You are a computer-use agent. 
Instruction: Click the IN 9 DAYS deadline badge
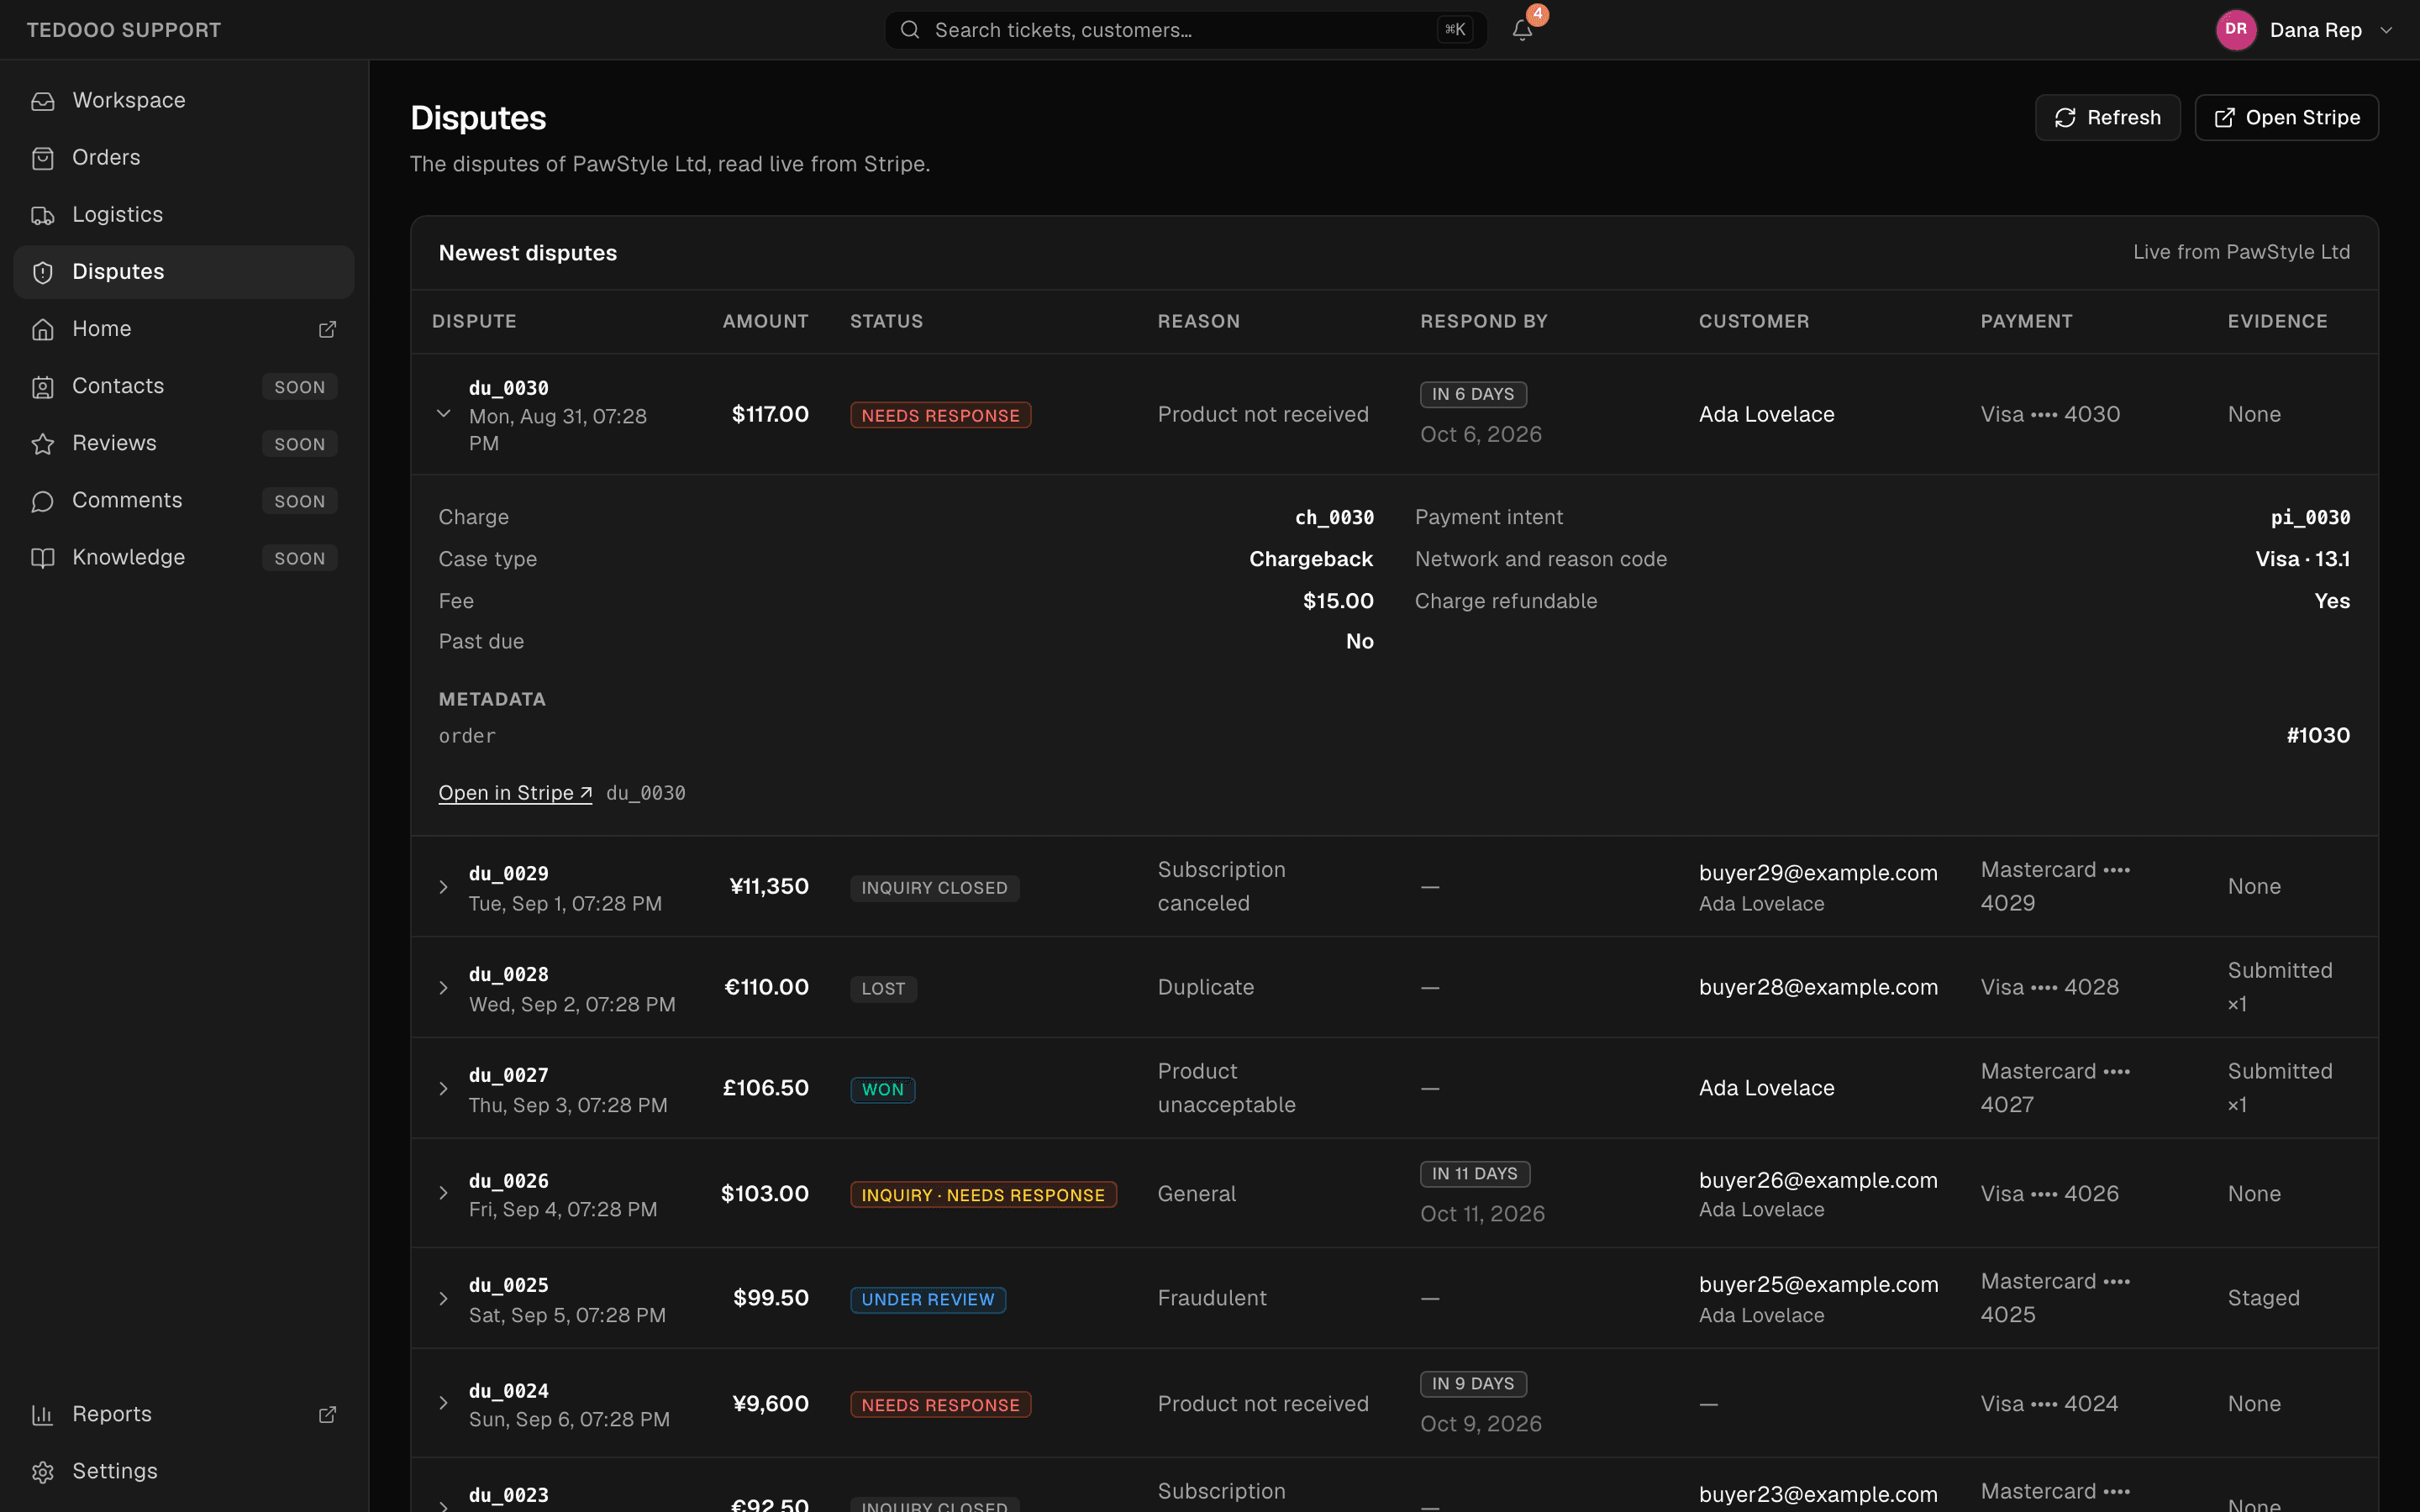pos(1473,1384)
